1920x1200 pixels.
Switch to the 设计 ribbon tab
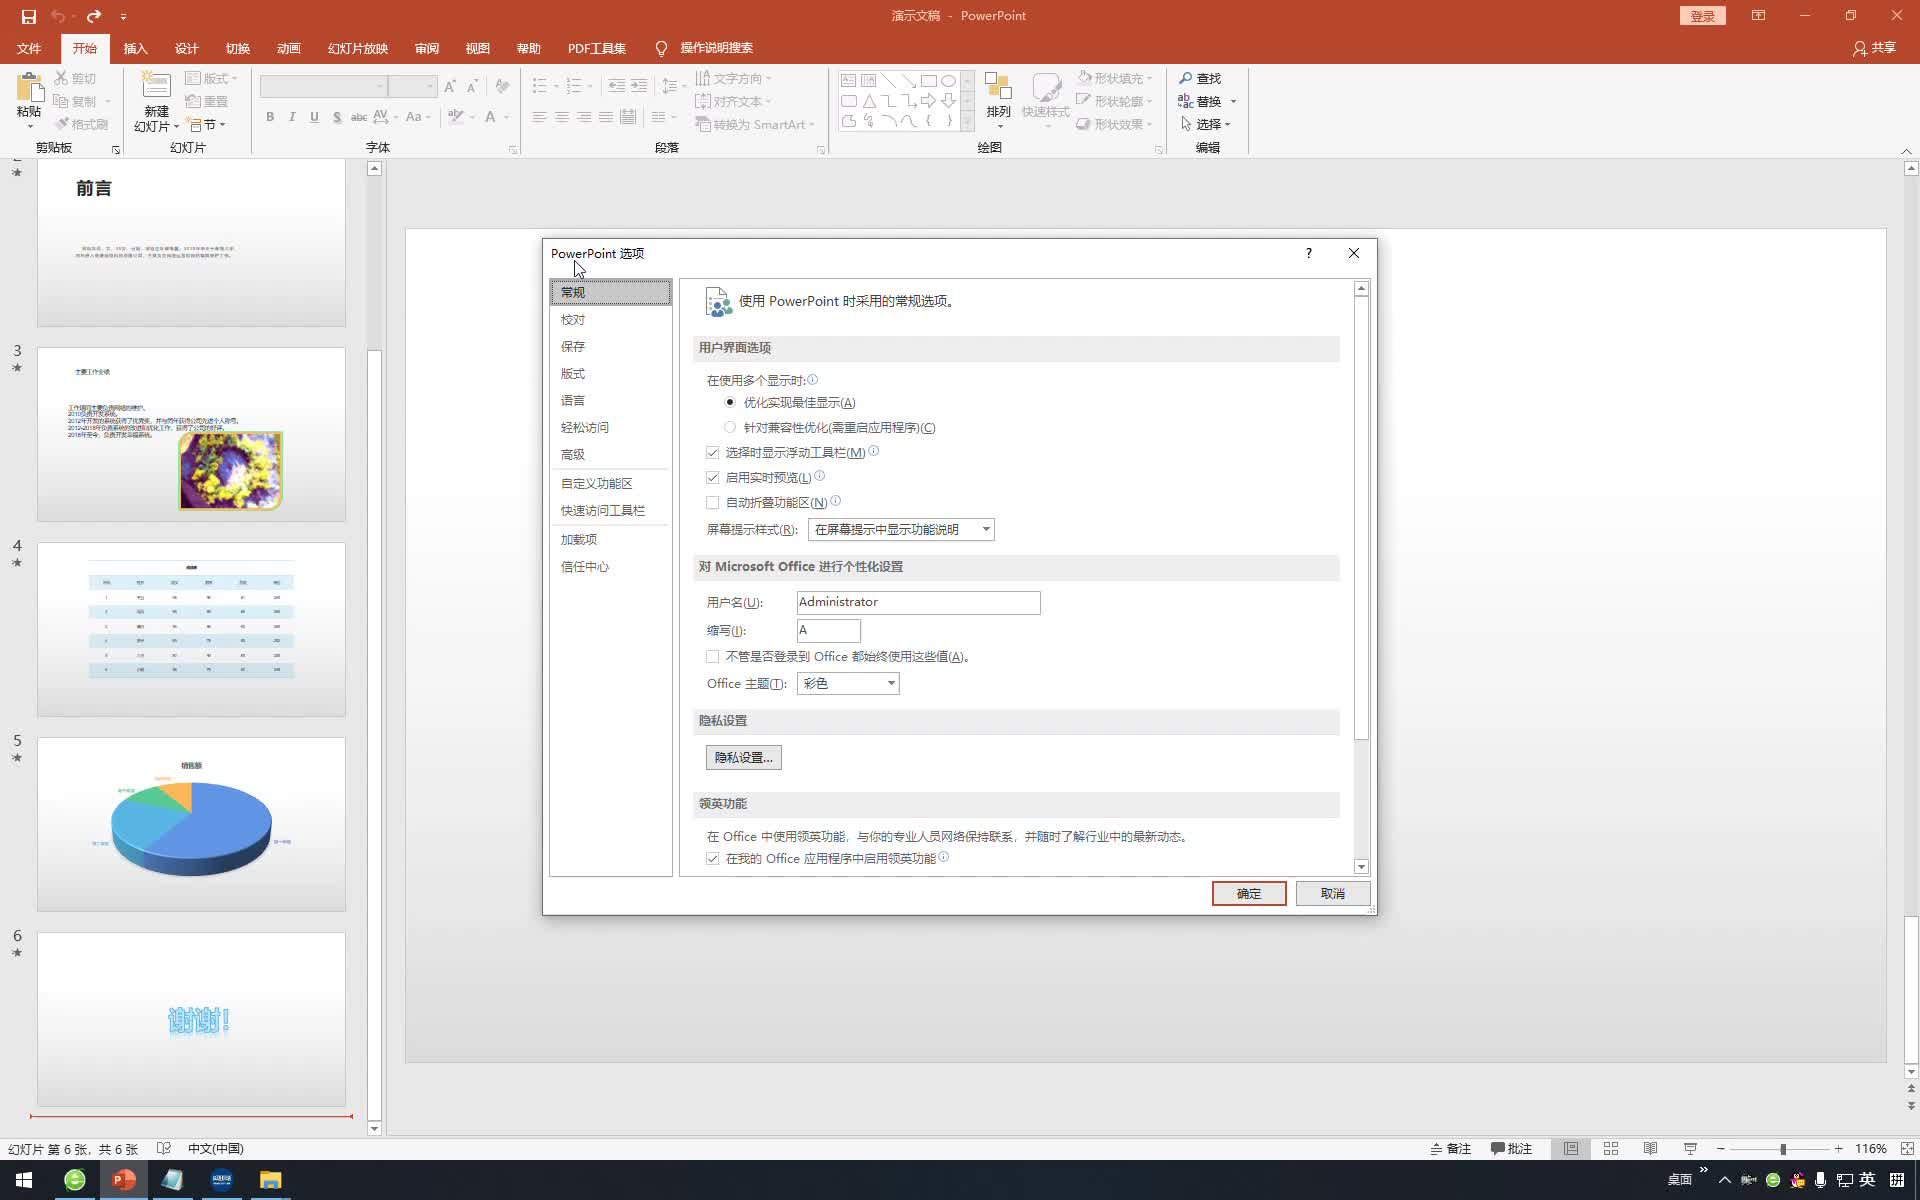point(186,48)
